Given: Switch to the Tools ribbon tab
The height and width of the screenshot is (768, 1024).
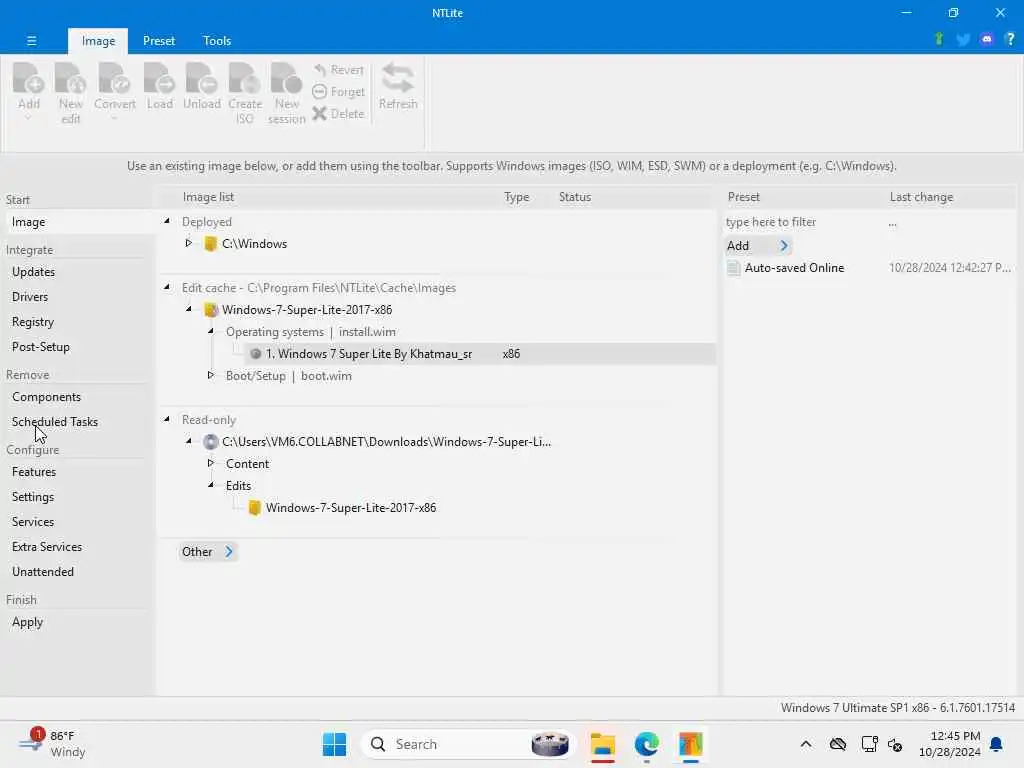Looking at the screenshot, I should (x=217, y=40).
